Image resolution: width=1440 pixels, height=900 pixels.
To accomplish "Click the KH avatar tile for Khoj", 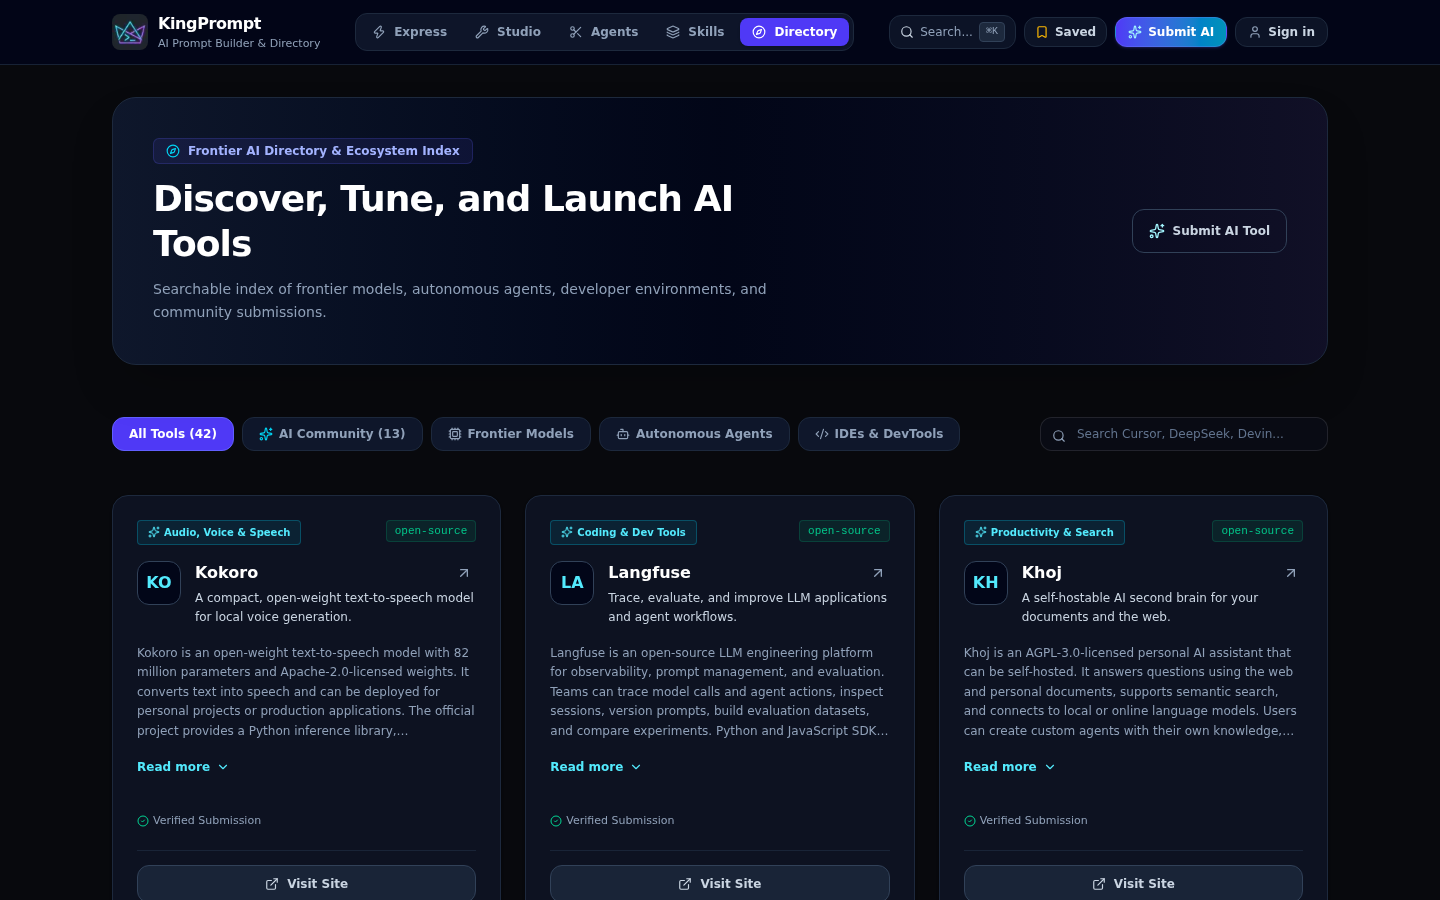I will (x=986, y=583).
